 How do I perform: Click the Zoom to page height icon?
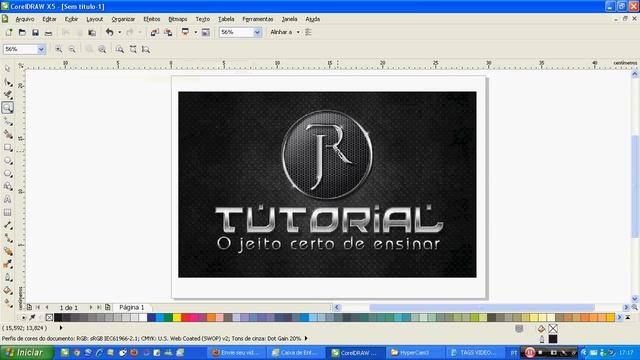coord(146,49)
